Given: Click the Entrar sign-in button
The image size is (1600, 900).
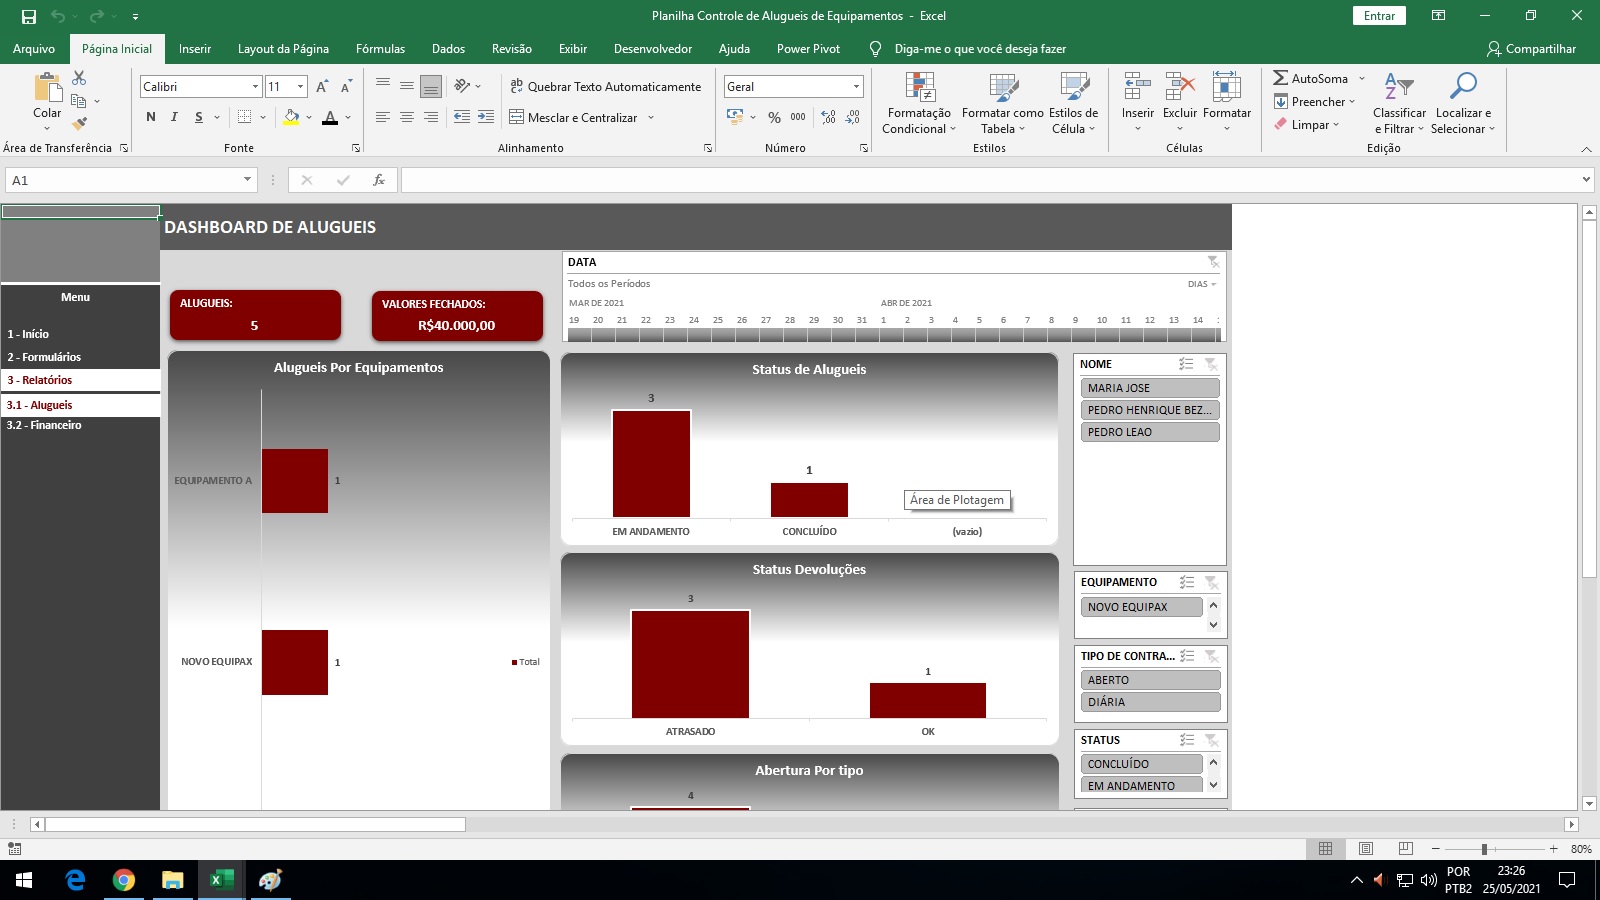Looking at the screenshot, I should coord(1379,16).
